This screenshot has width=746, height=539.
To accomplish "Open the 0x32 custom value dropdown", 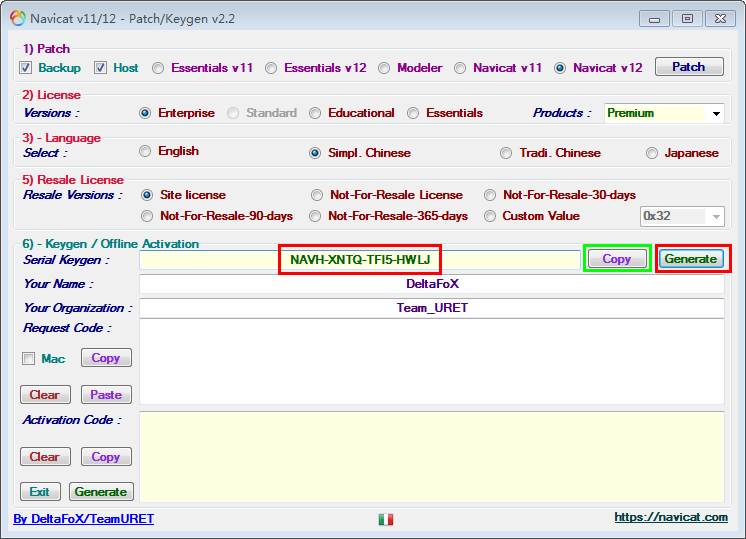I will pyautogui.click(x=682, y=216).
